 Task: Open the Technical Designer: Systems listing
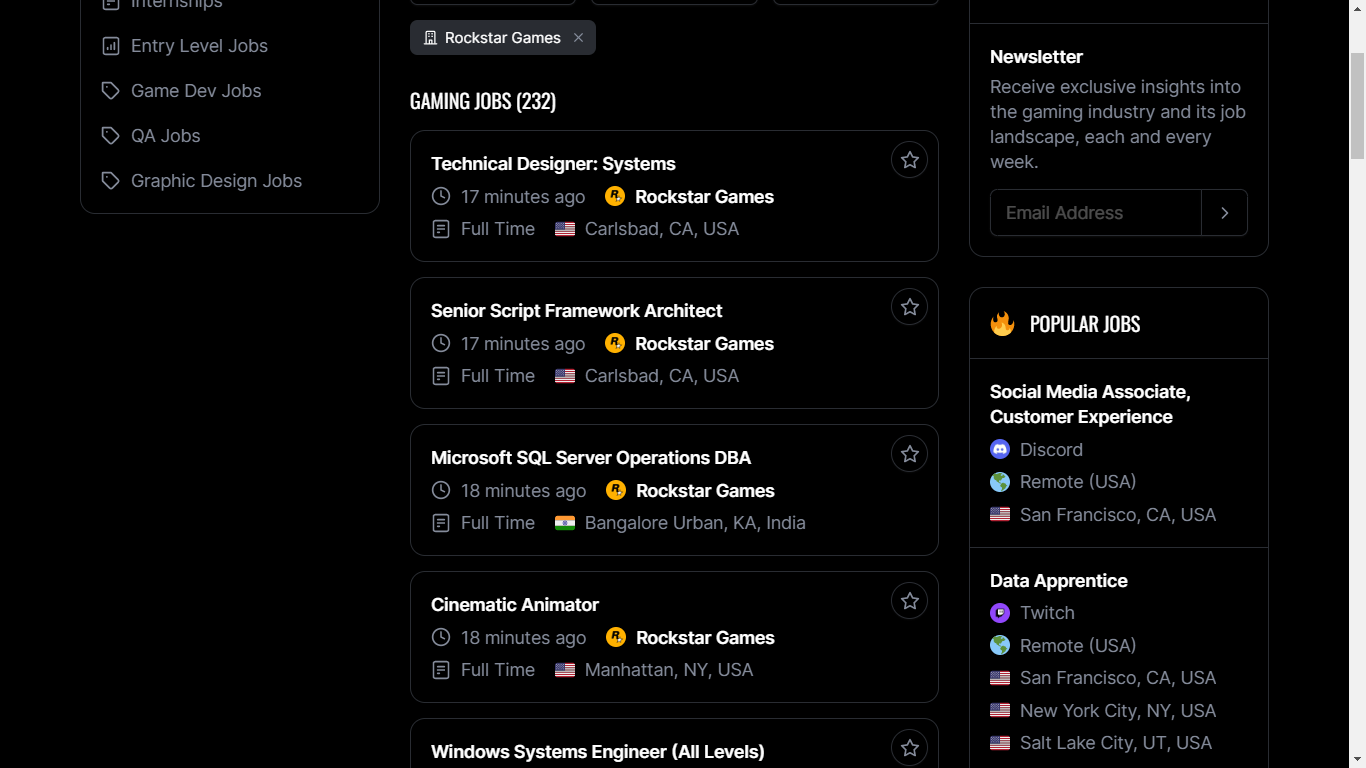point(553,164)
